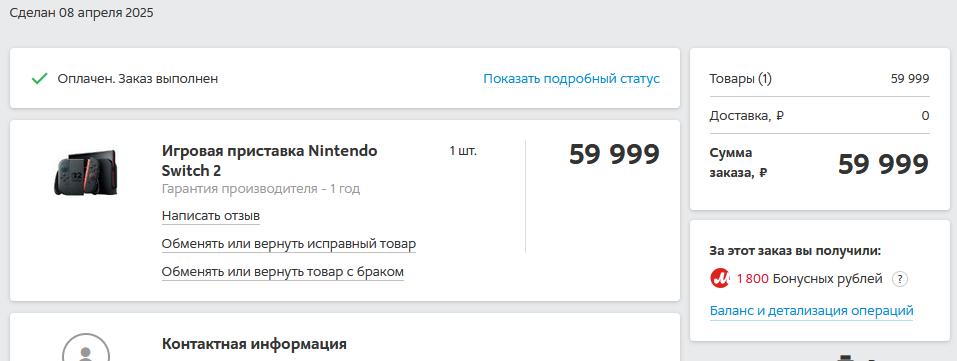Screen dimensions: 957x361
Task: Click Написать отзыв link
Action: pyautogui.click(x=211, y=216)
